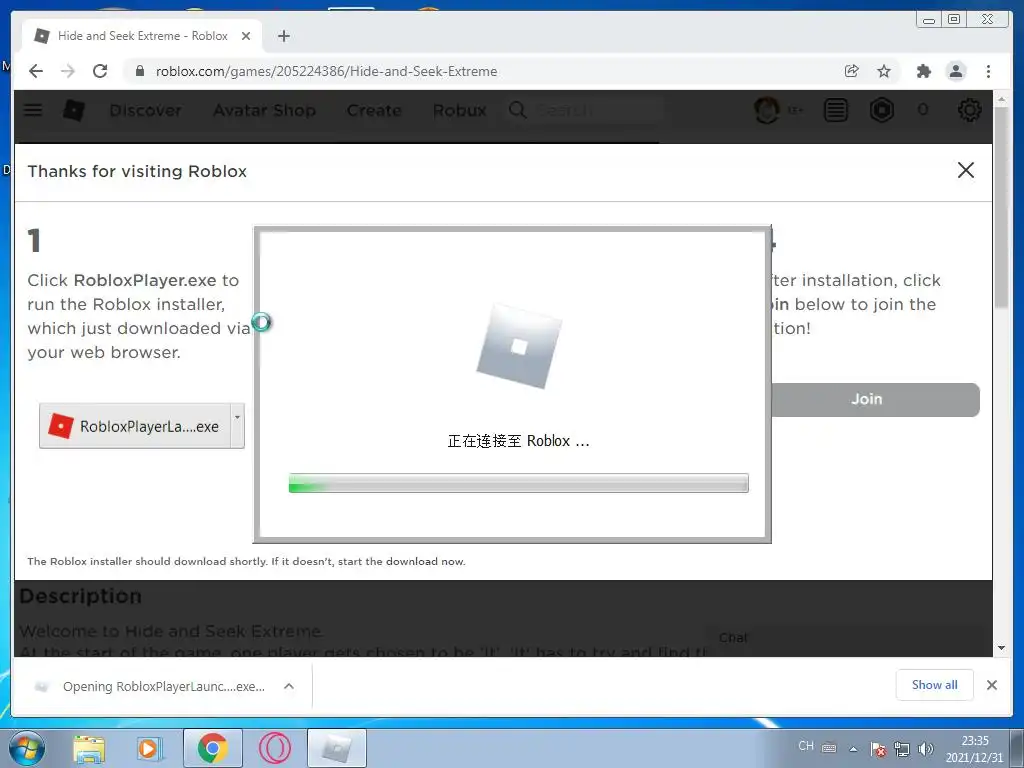This screenshot has height=768, width=1024.
Task: Open the taskbar clock showing 23:35
Action: pyautogui.click(x=974, y=748)
